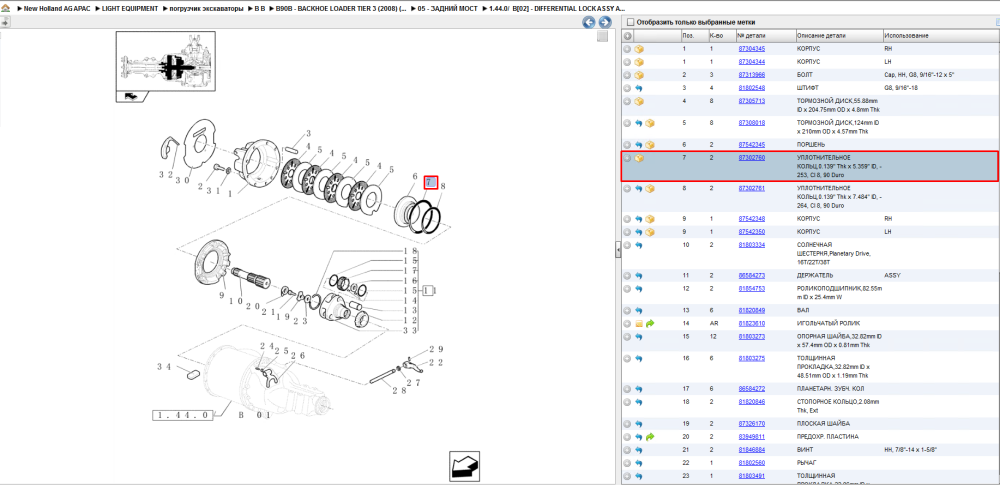Screen dimensions: 1000x485
Task: Toggle the circle marker for part 87313966
Action: 628,75
